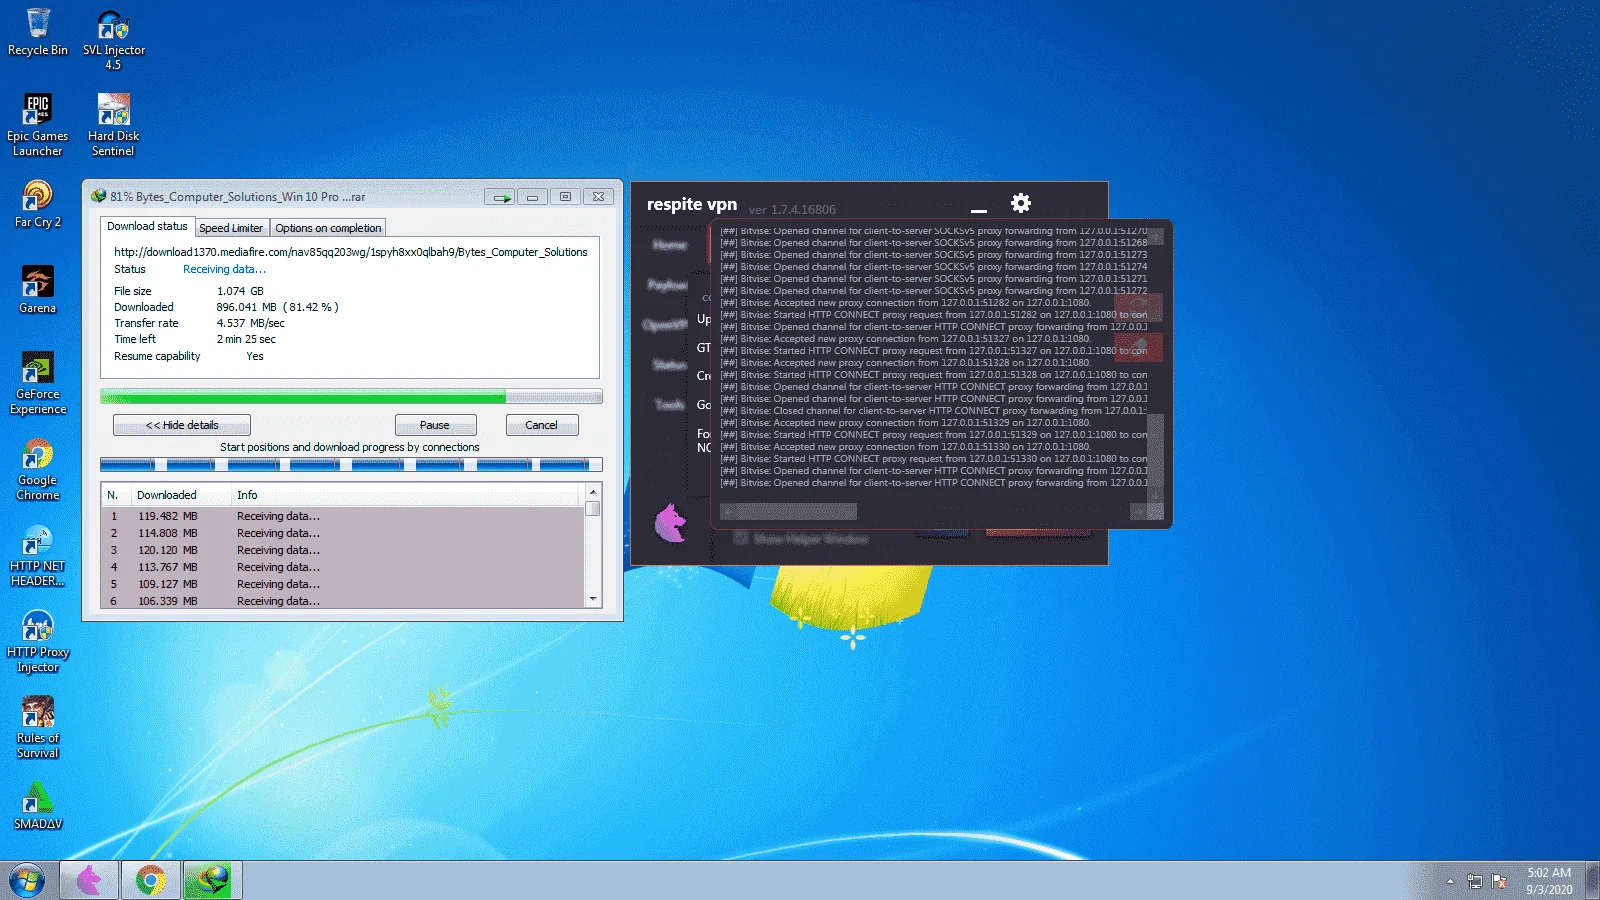
Task: Click the transfer rate 4.537 MB/sec
Action: coord(251,323)
